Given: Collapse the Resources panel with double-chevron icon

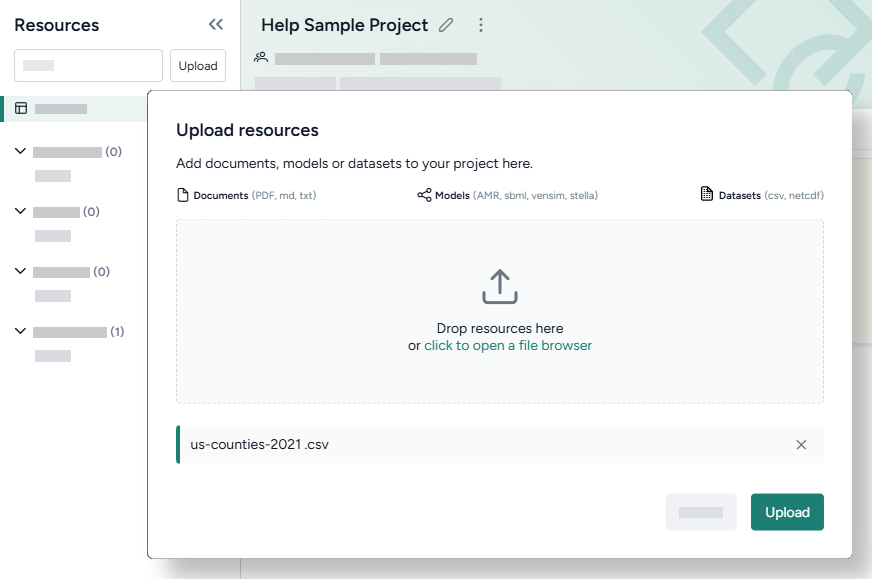Looking at the screenshot, I should click(x=215, y=25).
